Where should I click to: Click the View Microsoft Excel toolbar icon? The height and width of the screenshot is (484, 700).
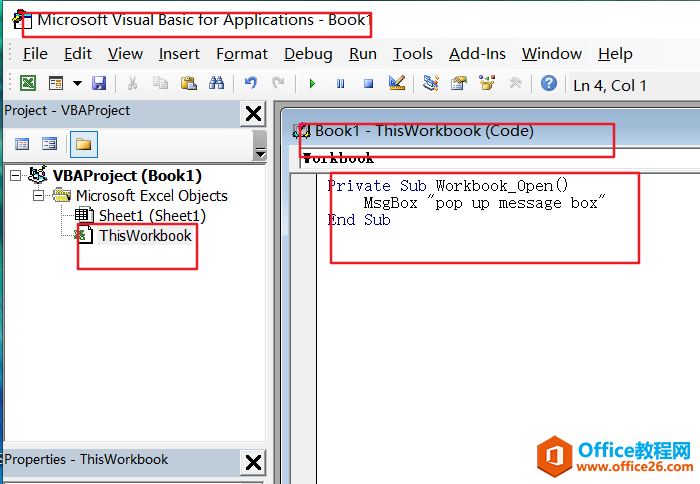tap(28, 83)
